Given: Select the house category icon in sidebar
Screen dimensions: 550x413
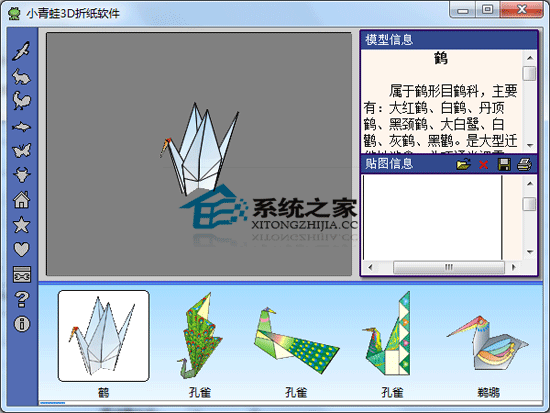Looking at the screenshot, I should 21,200.
